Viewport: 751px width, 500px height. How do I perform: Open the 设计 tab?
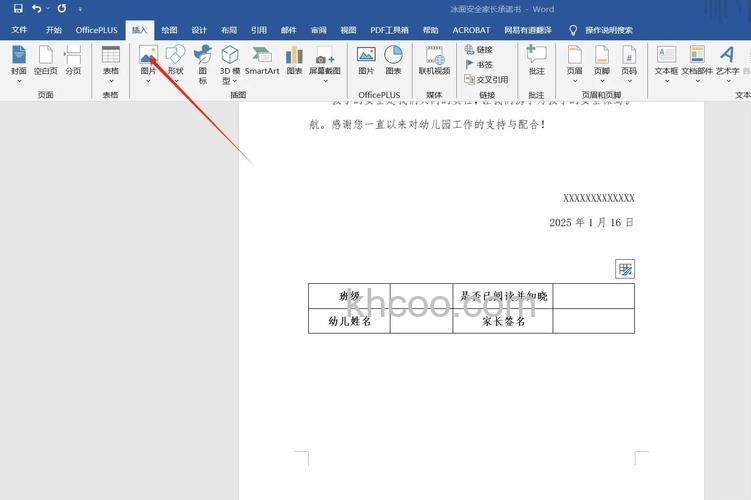click(x=199, y=30)
